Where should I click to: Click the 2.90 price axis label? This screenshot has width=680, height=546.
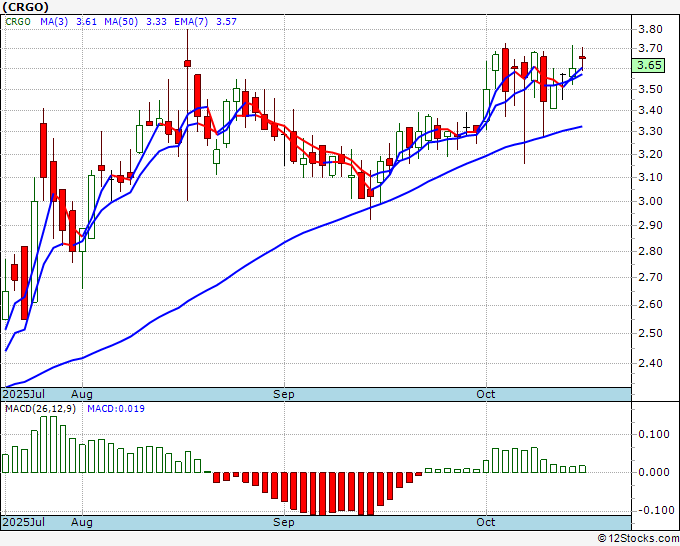point(650,226)
